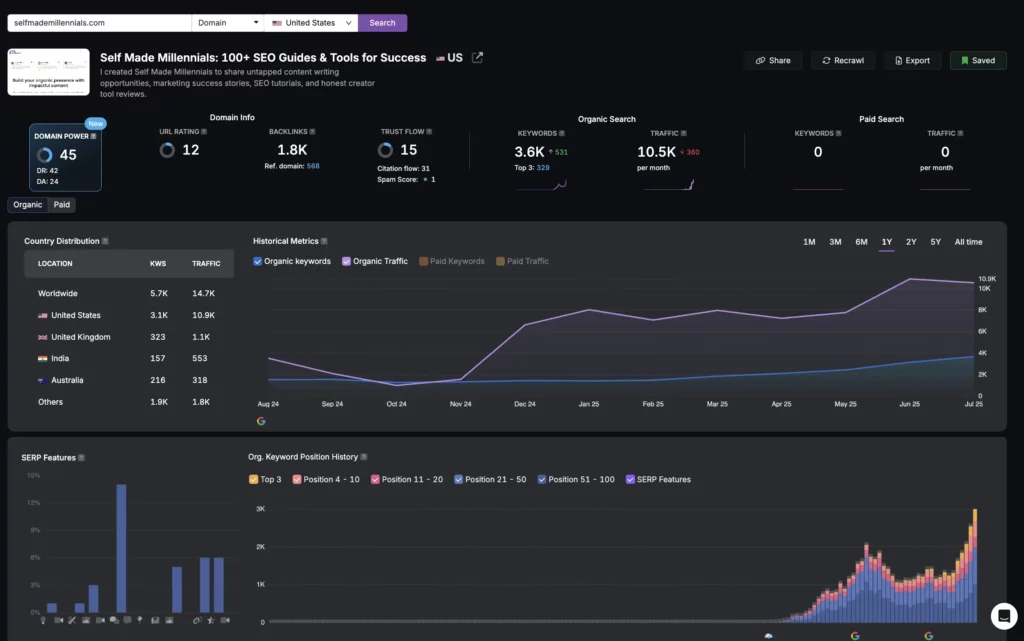Select the 6M time range
Viewport: 1024px width, 641px height.
tap(861, 241)
